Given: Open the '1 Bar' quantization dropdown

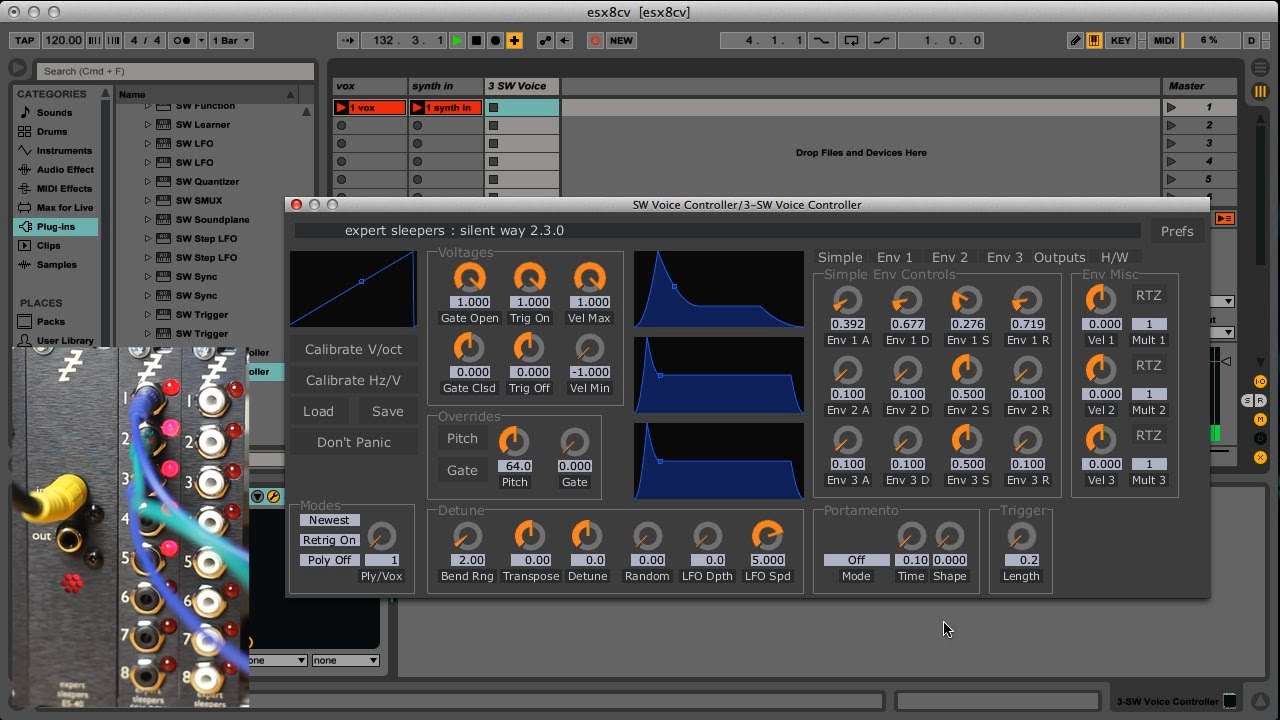Looking at the screenshot, I should pos(231,41).
